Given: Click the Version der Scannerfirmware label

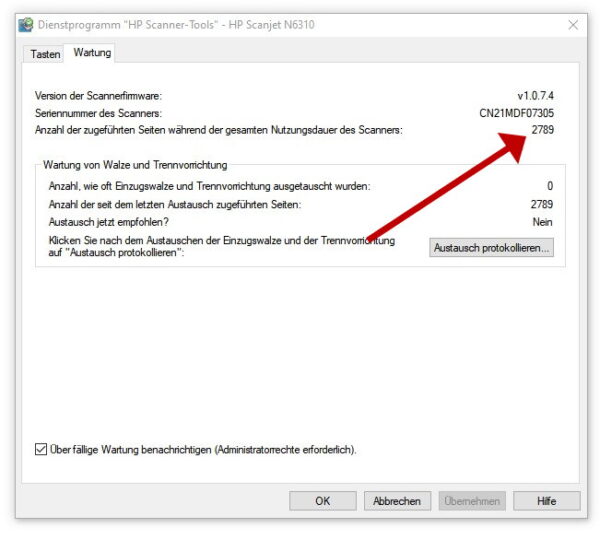Looking at the screenshot, I should pos(98,96).
